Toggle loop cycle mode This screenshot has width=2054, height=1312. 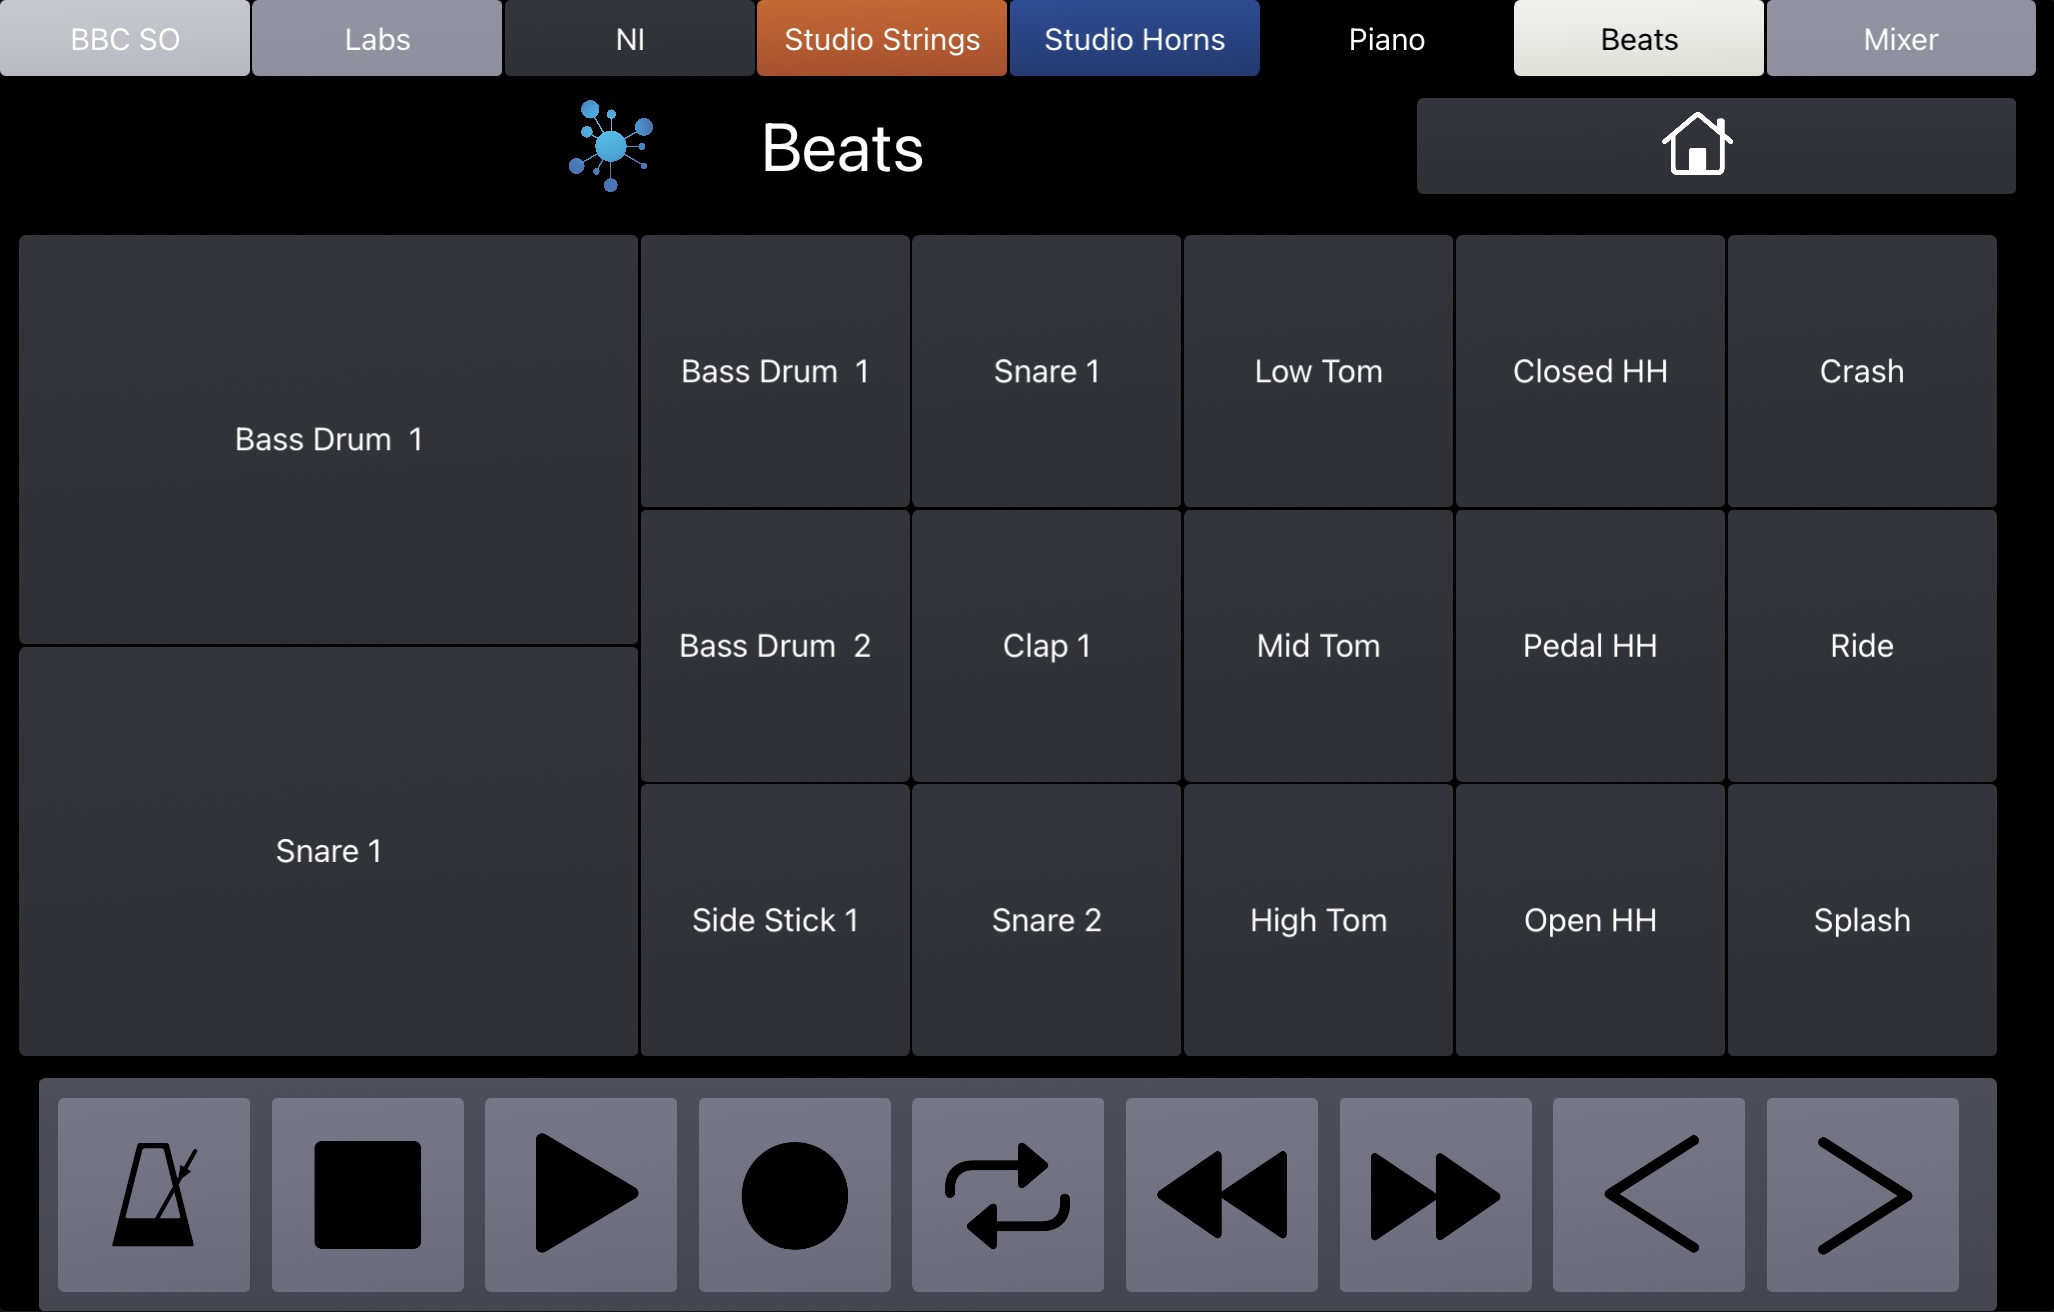pos(1008,1195)
